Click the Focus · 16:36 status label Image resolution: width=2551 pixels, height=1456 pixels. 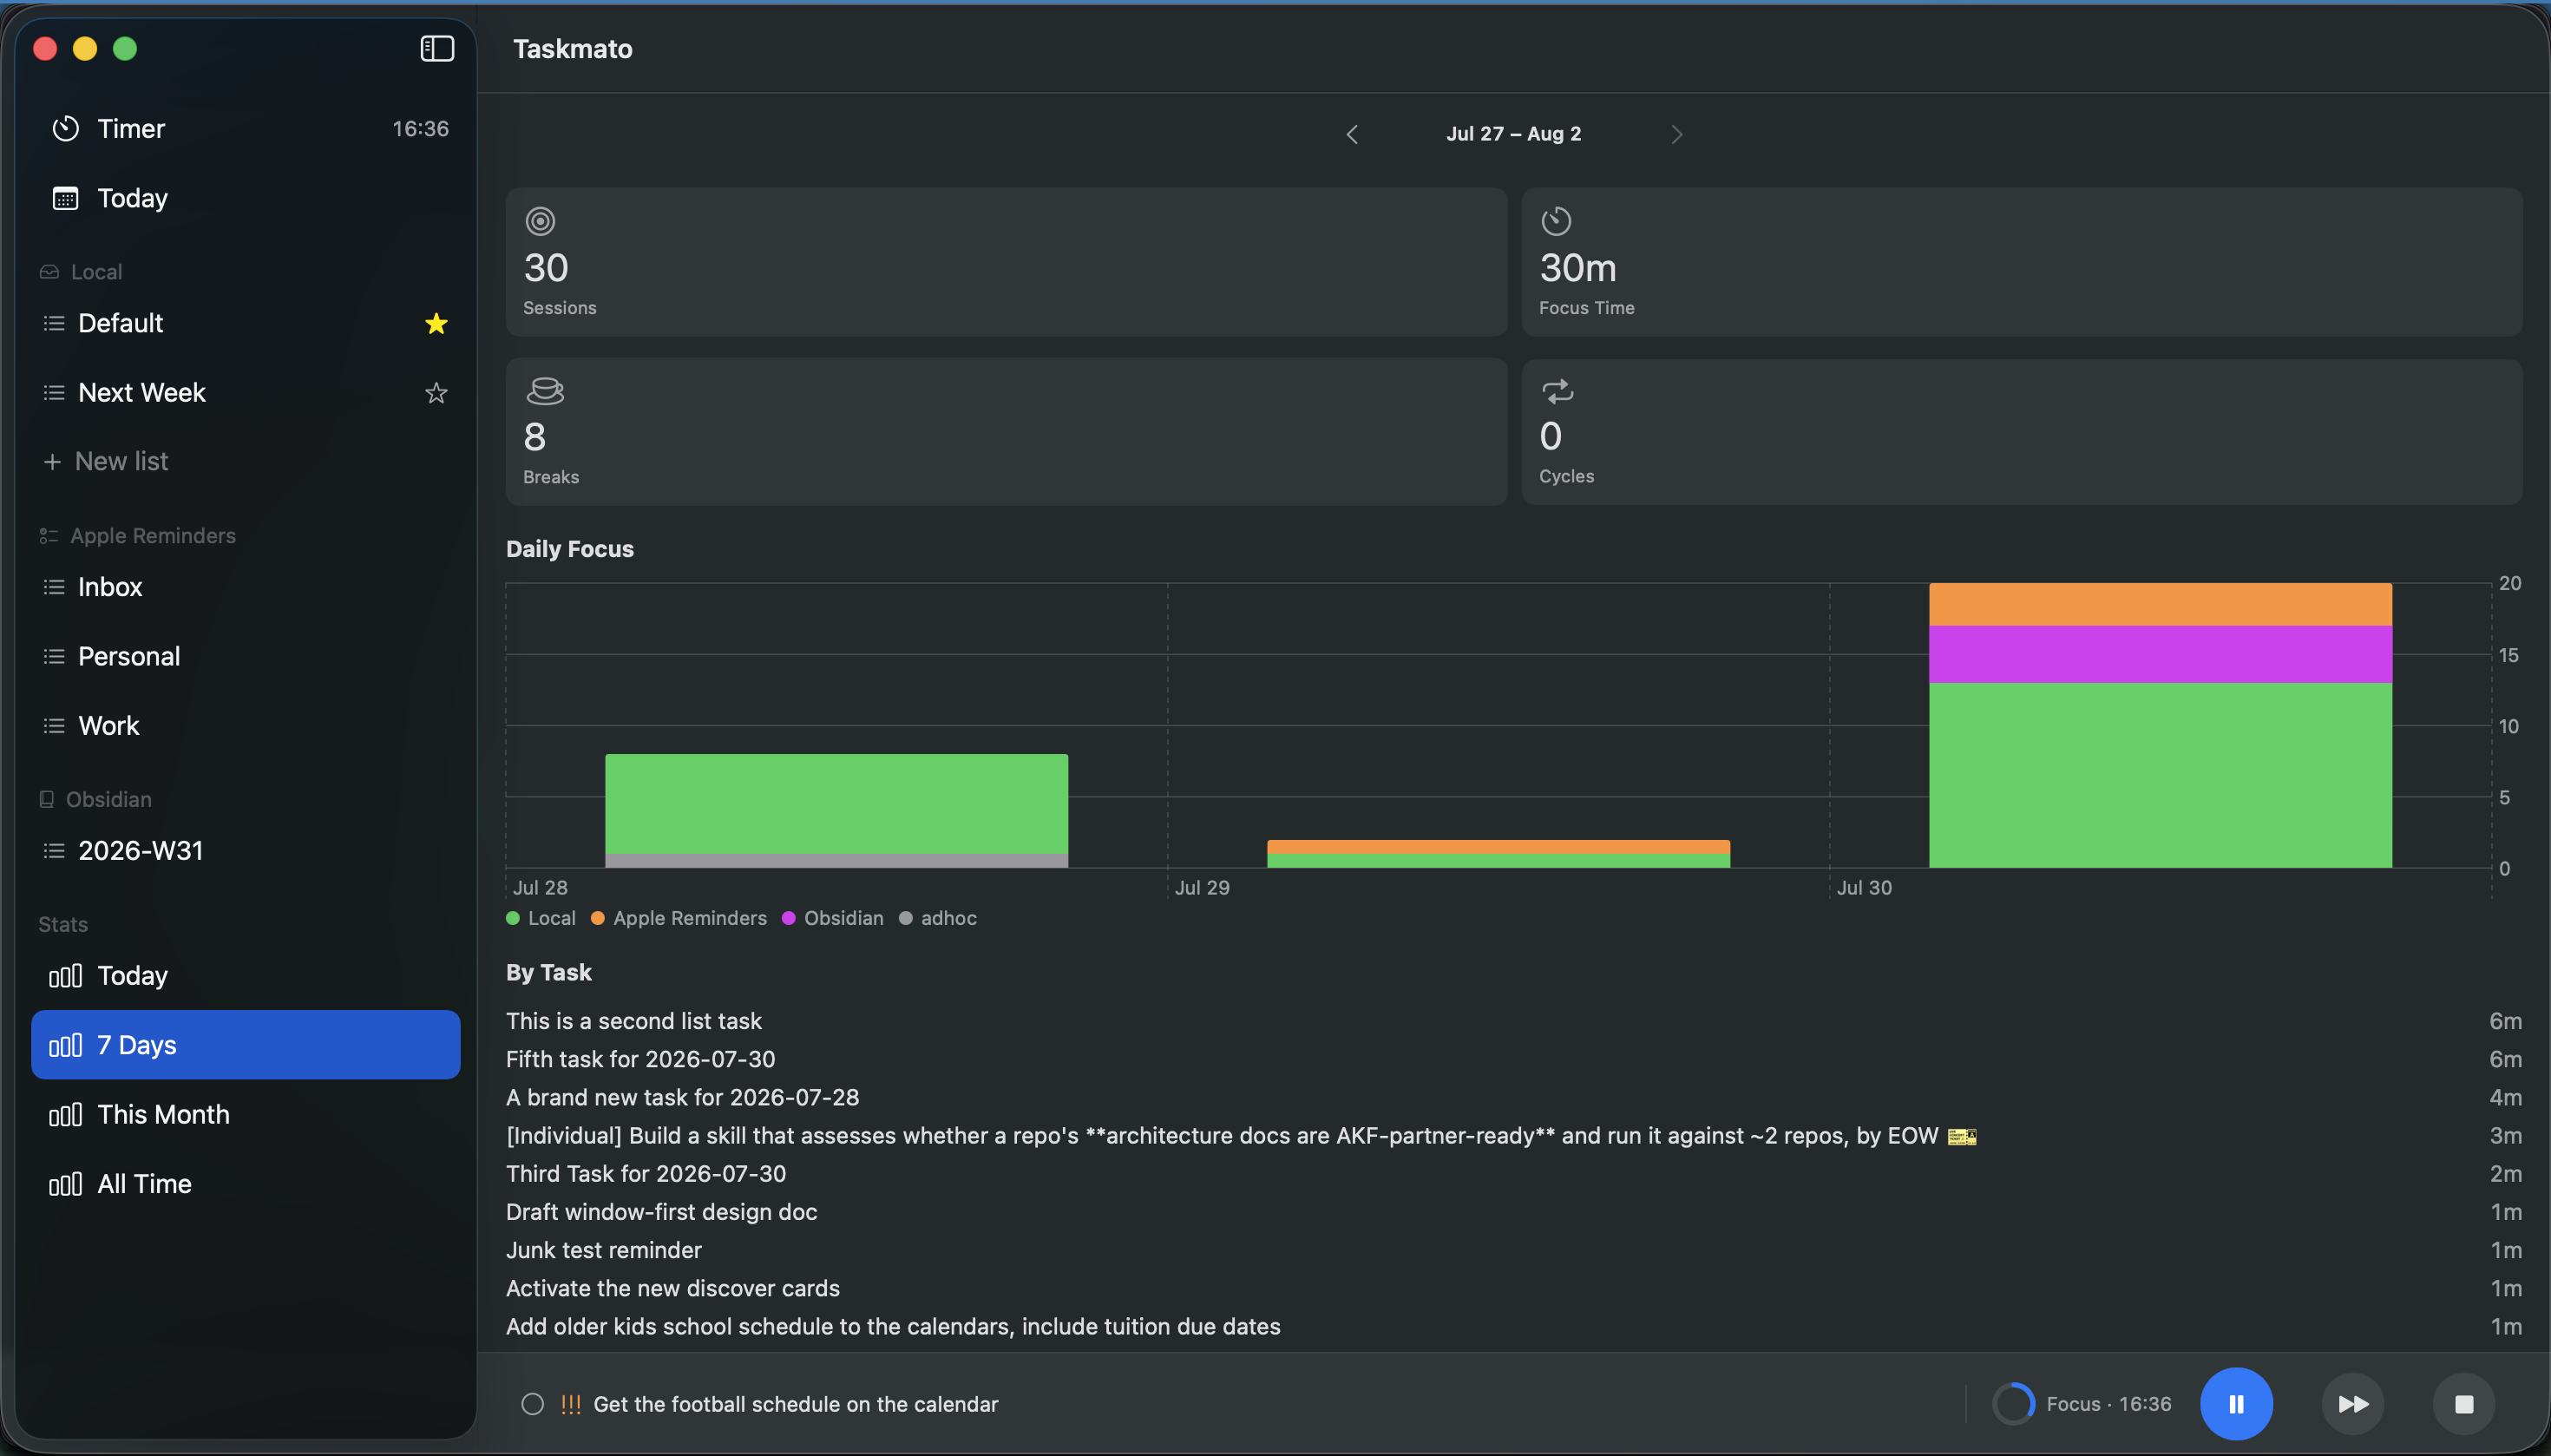pos(2109,1404)
